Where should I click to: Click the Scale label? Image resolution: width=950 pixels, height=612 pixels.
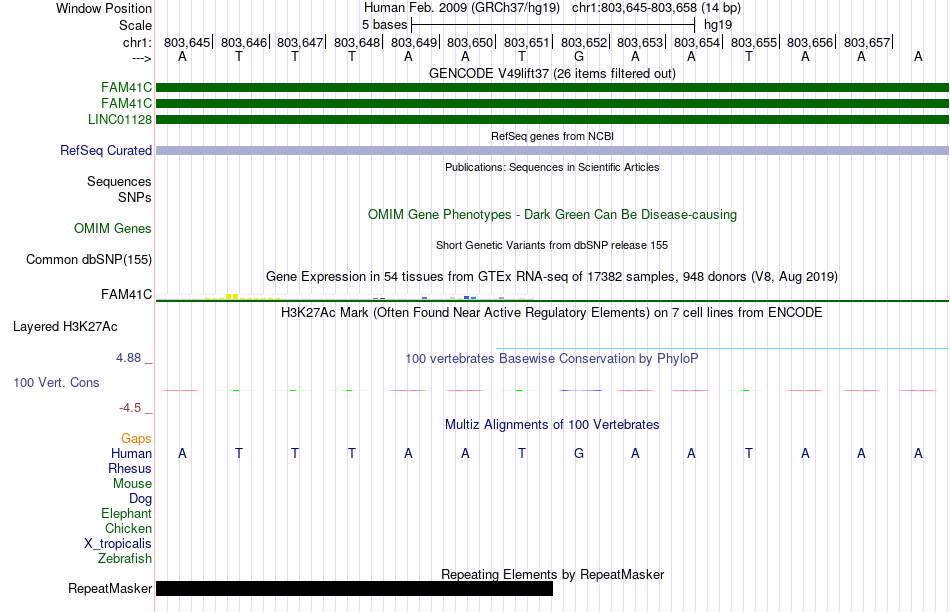click(135, 25)
